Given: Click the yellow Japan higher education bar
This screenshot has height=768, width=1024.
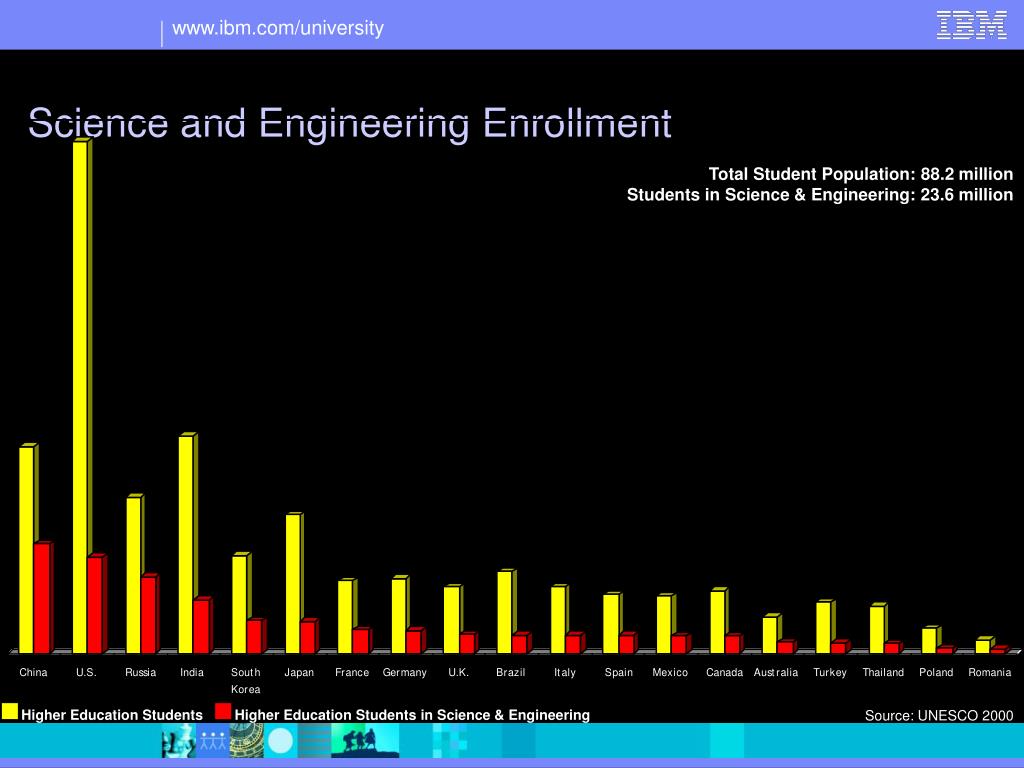Looking at the screenshot, I should coord(293,584).
